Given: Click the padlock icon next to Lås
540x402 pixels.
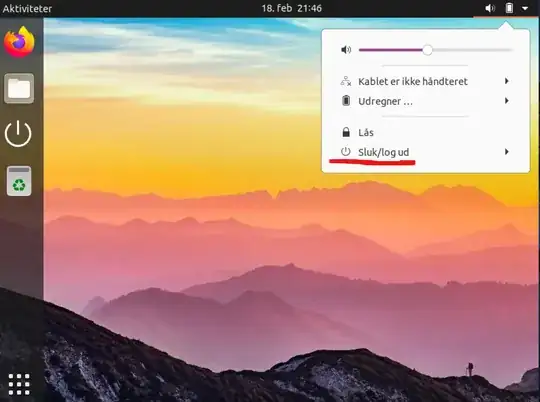Looking at the screenshot, I should point(346,132).
